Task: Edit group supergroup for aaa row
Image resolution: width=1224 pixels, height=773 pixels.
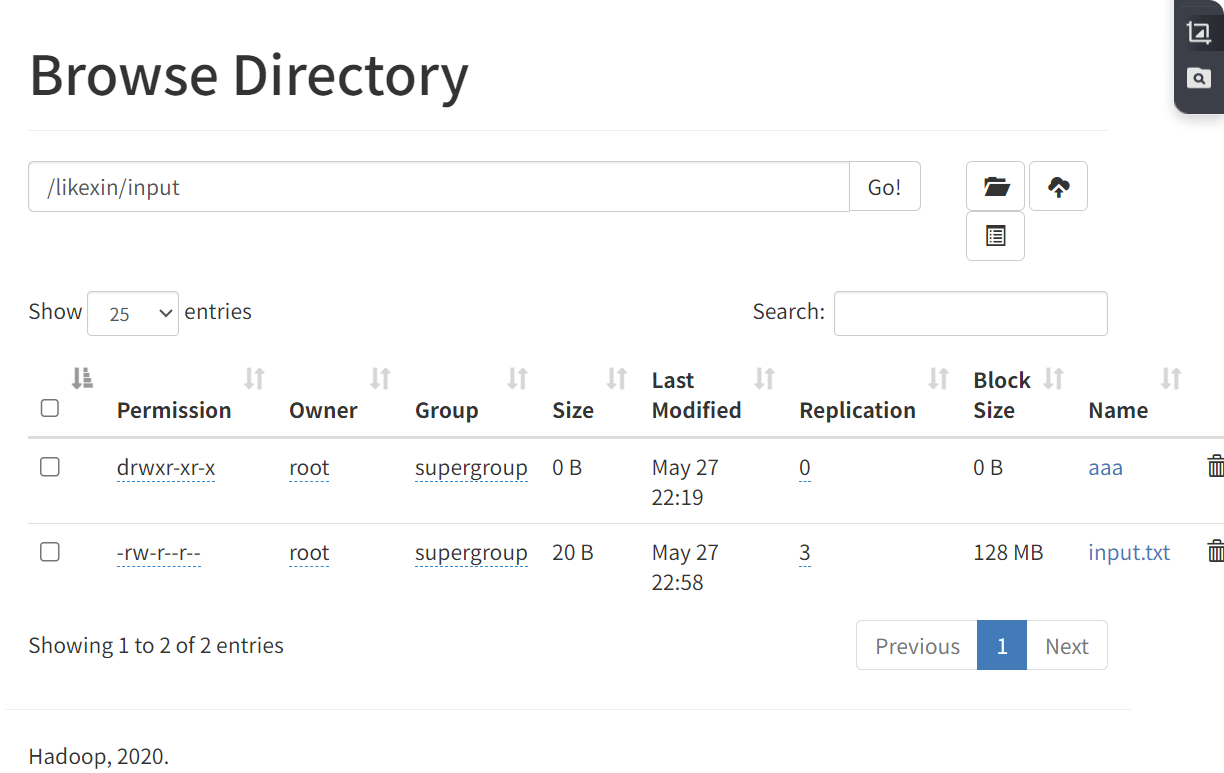Action: click(471, 467)
